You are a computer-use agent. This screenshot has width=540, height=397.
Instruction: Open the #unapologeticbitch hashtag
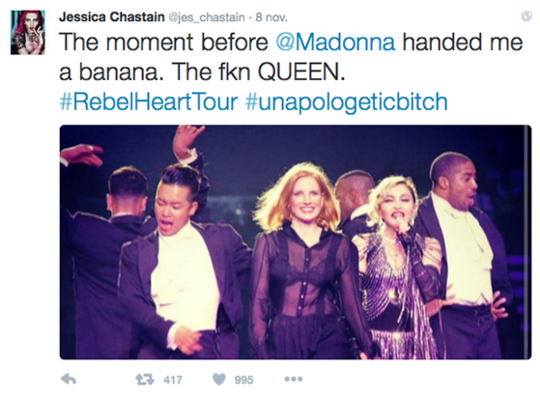pyautogui.click(x=346, y=102)
